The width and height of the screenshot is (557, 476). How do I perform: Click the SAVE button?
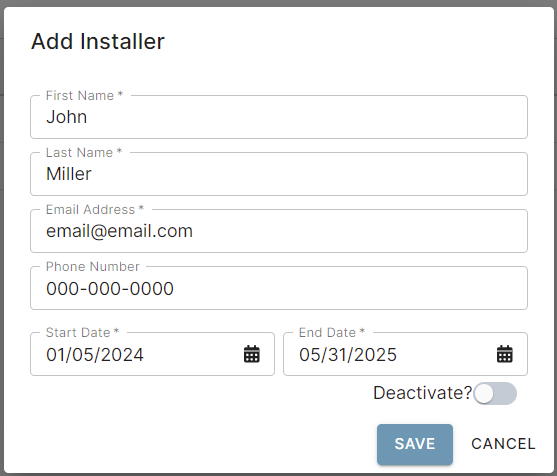(415, 444)
